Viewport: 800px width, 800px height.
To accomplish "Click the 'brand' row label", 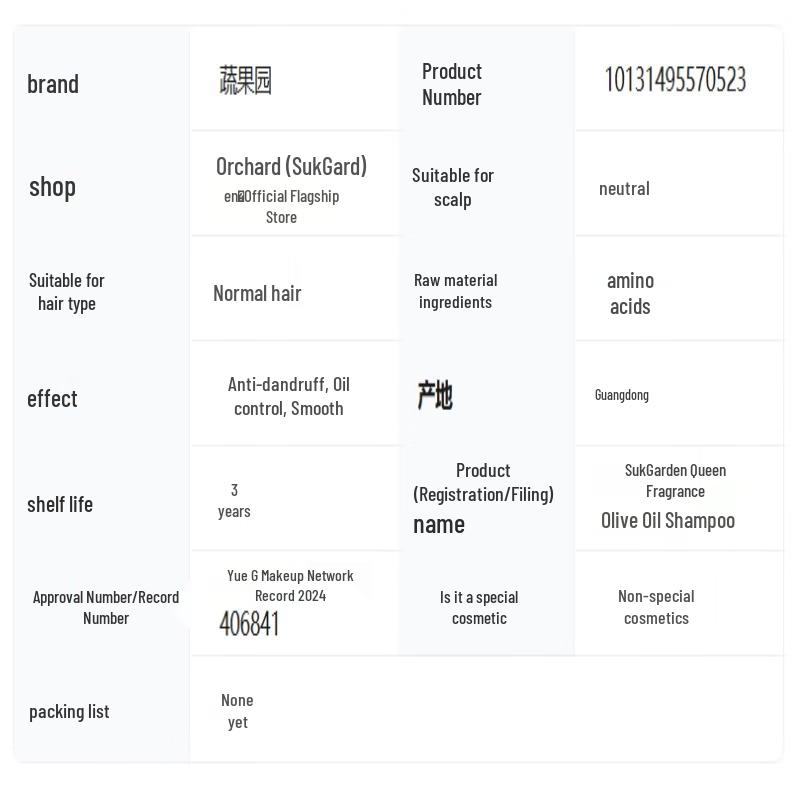I will (x=53, y=84).
